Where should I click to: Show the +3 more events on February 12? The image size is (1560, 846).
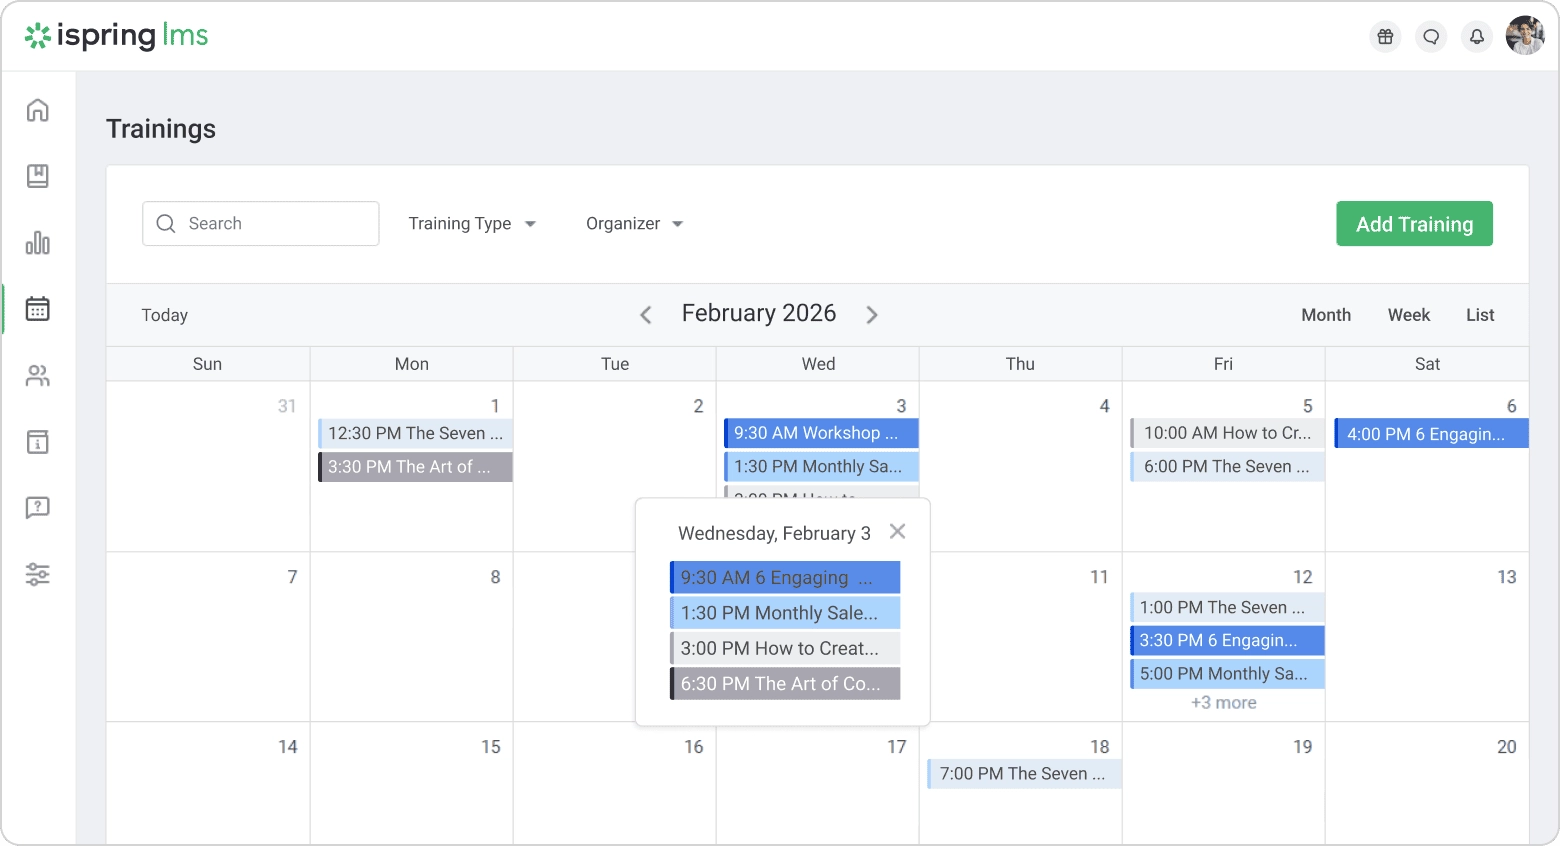coord(1223,703)
